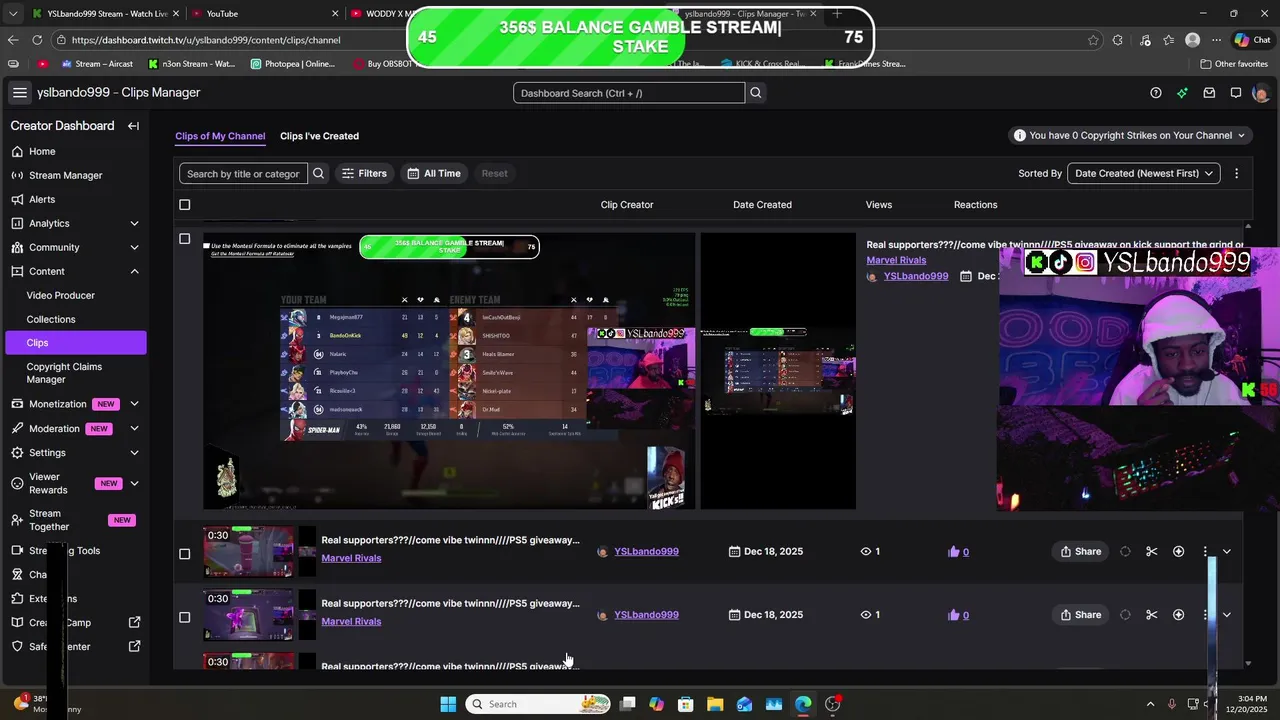Expand the Community sidebar section
Image resolution: width=1280 pixels, height=720 pixels.
coord(134,247)
